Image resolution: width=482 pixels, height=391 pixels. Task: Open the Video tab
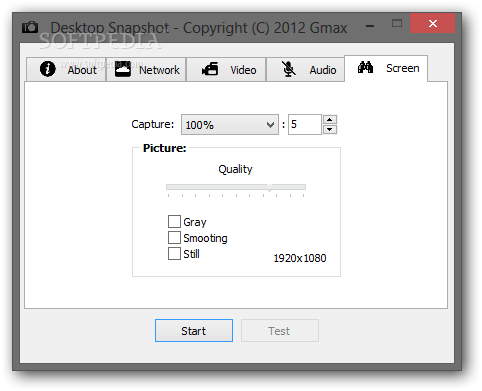(x=226, y=69)
